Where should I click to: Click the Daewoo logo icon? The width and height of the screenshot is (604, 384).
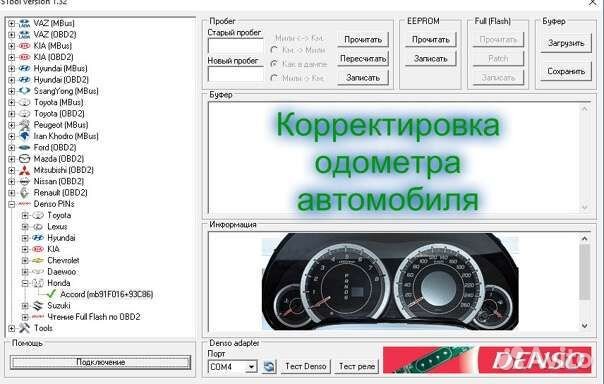(x=38, y=272)
